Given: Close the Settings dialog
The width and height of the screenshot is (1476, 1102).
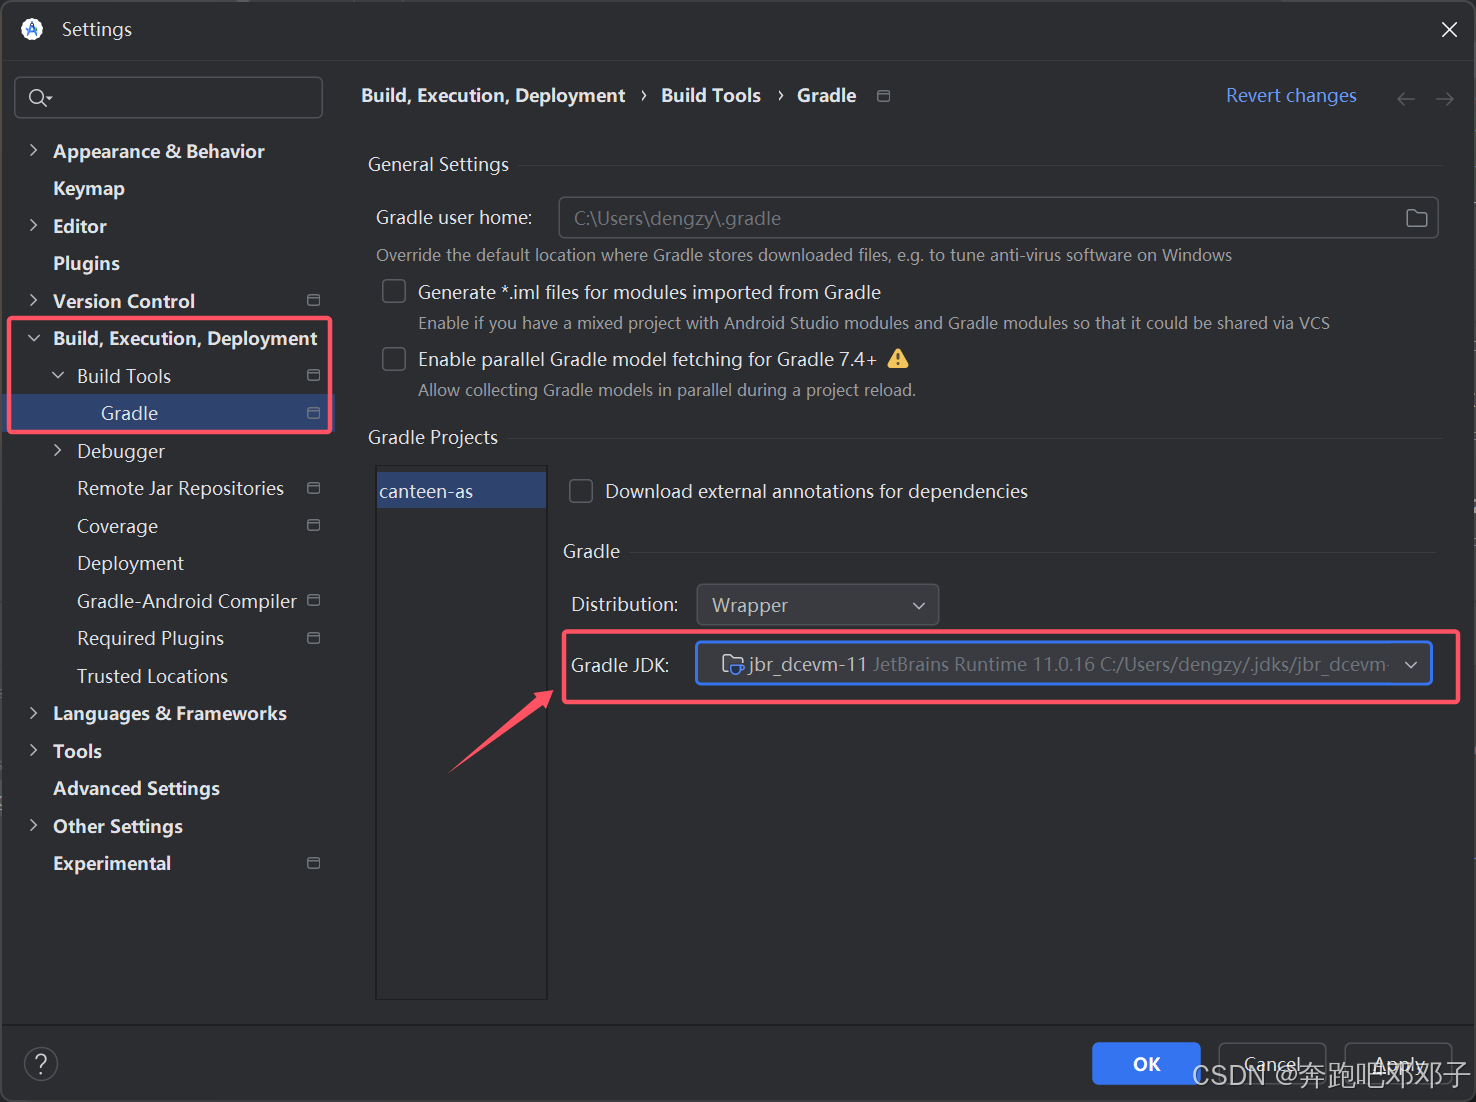Looking at the screenshot, I should click(x=1449, y=30).
